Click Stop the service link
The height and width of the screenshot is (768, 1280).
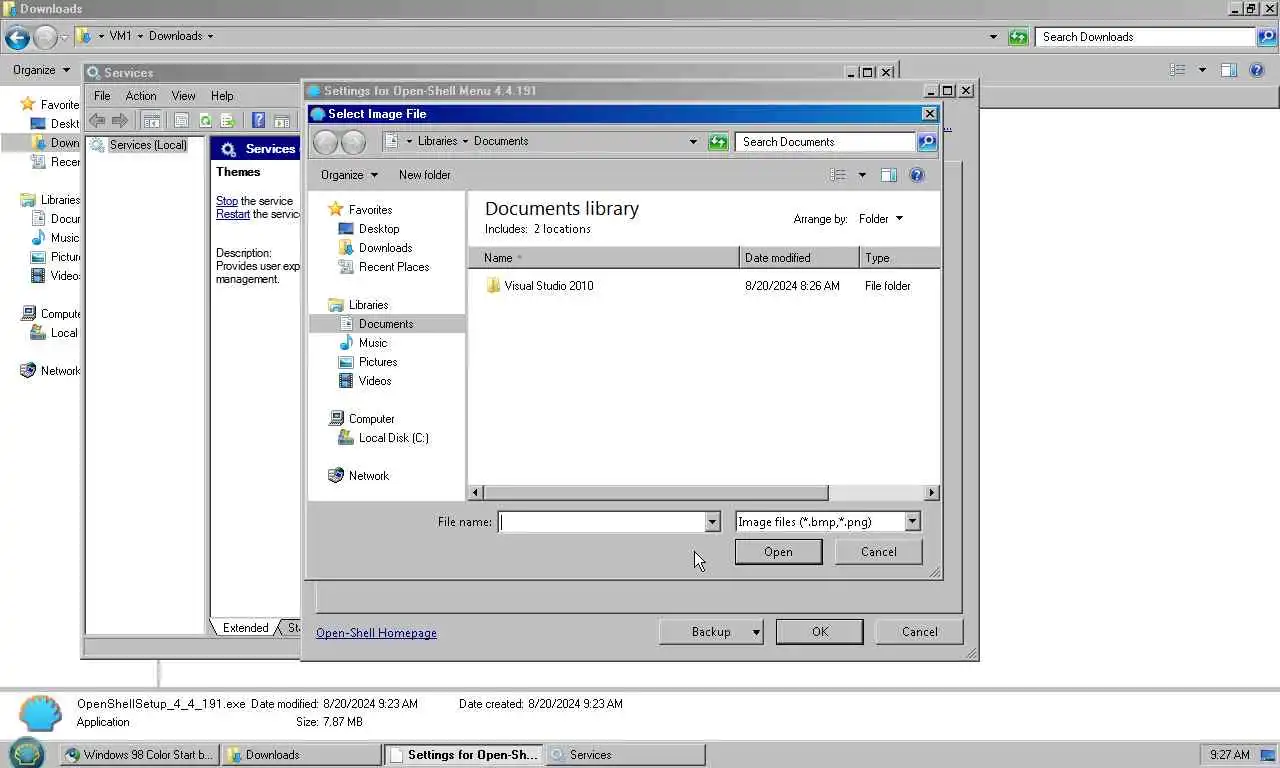click(227, 201)
